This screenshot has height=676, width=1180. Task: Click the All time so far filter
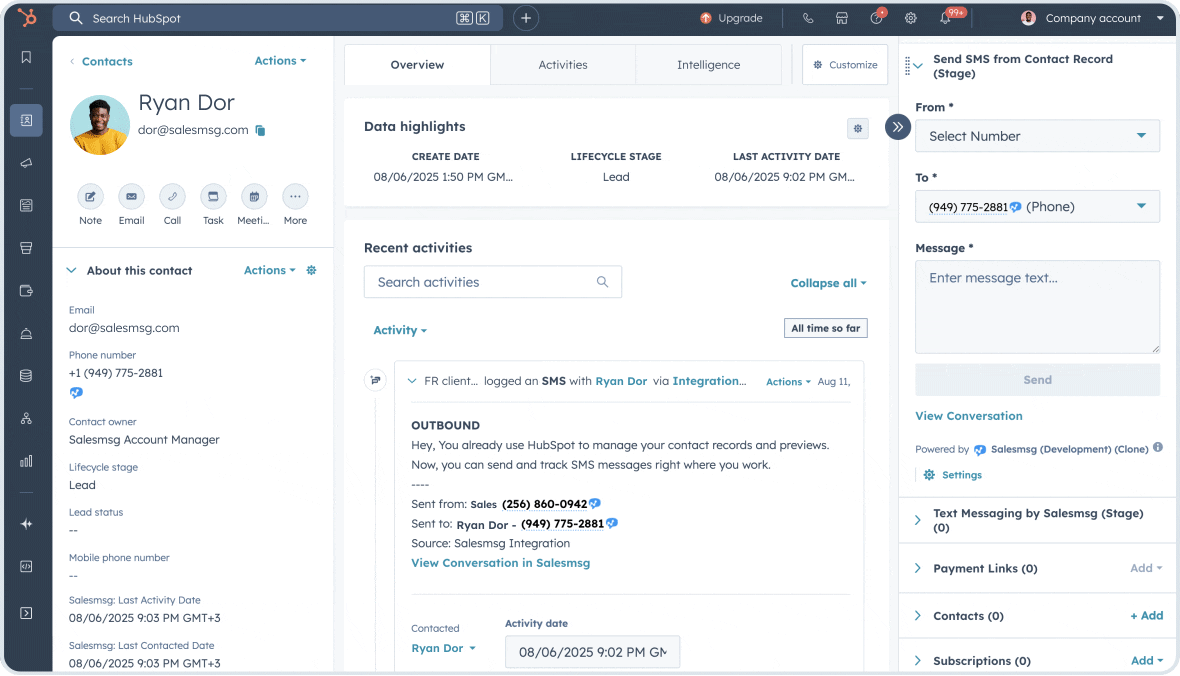[826, 328]
